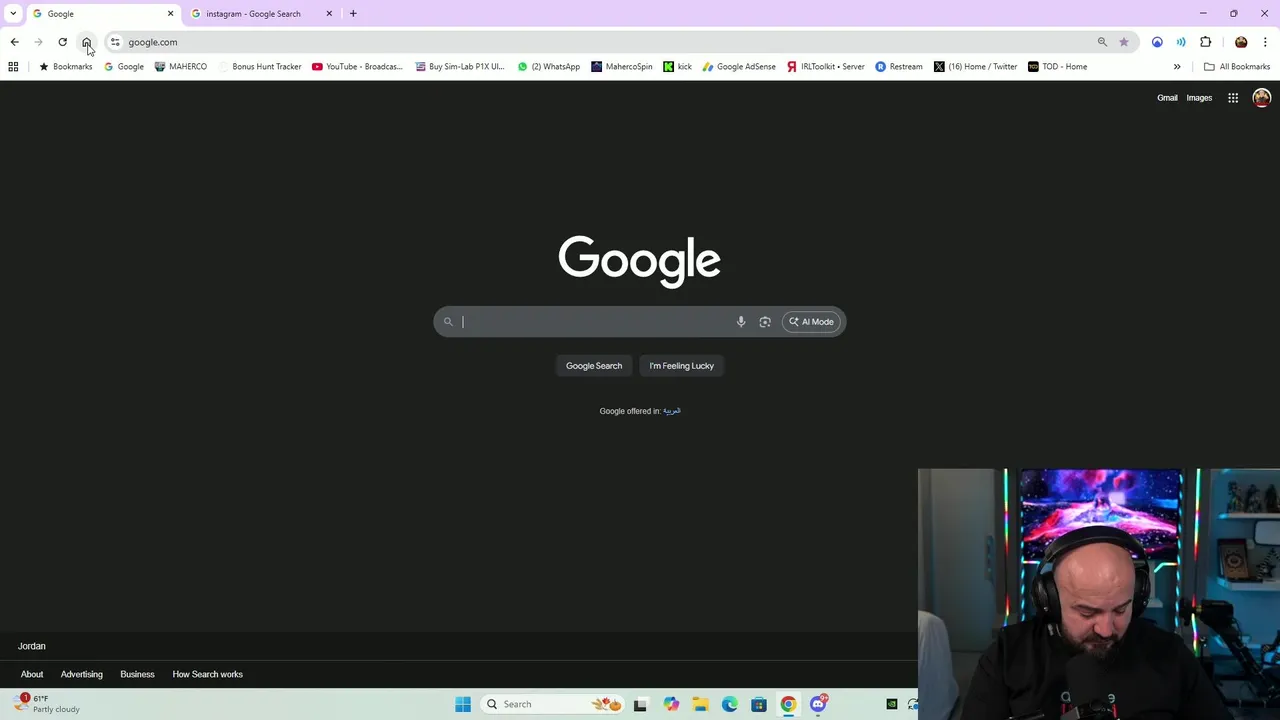This screenshot has height=720, width=1280.
Task: Open All Bookmarks folder
Action: click(x=1237, y=67)
